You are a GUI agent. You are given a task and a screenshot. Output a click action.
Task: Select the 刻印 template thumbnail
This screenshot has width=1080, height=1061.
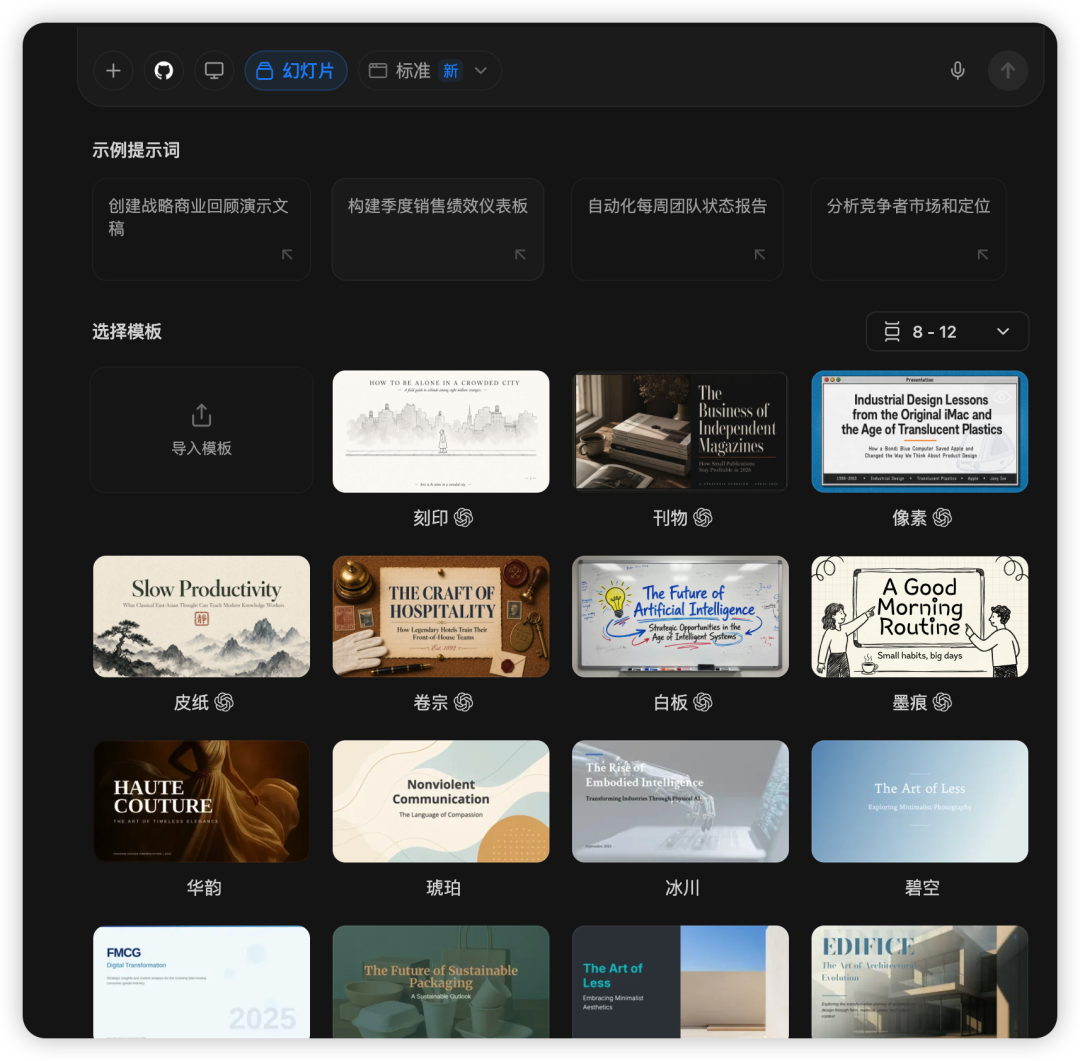tap(441, 431)
